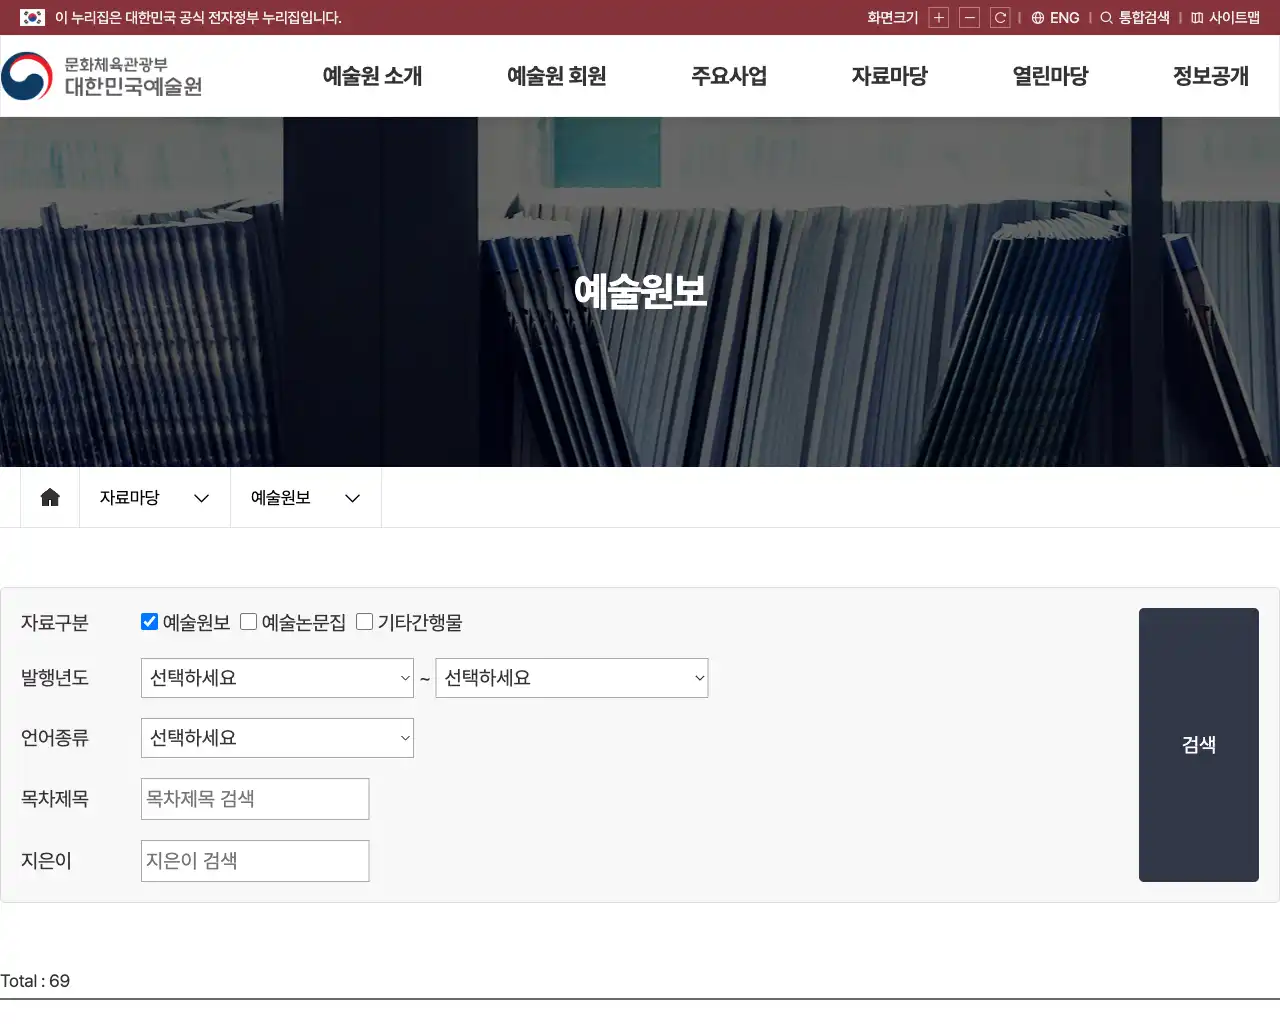Open the 자료마당 main menu
The height and width of the screenshot is (1024, 1280).
click(x=890, y=76)
